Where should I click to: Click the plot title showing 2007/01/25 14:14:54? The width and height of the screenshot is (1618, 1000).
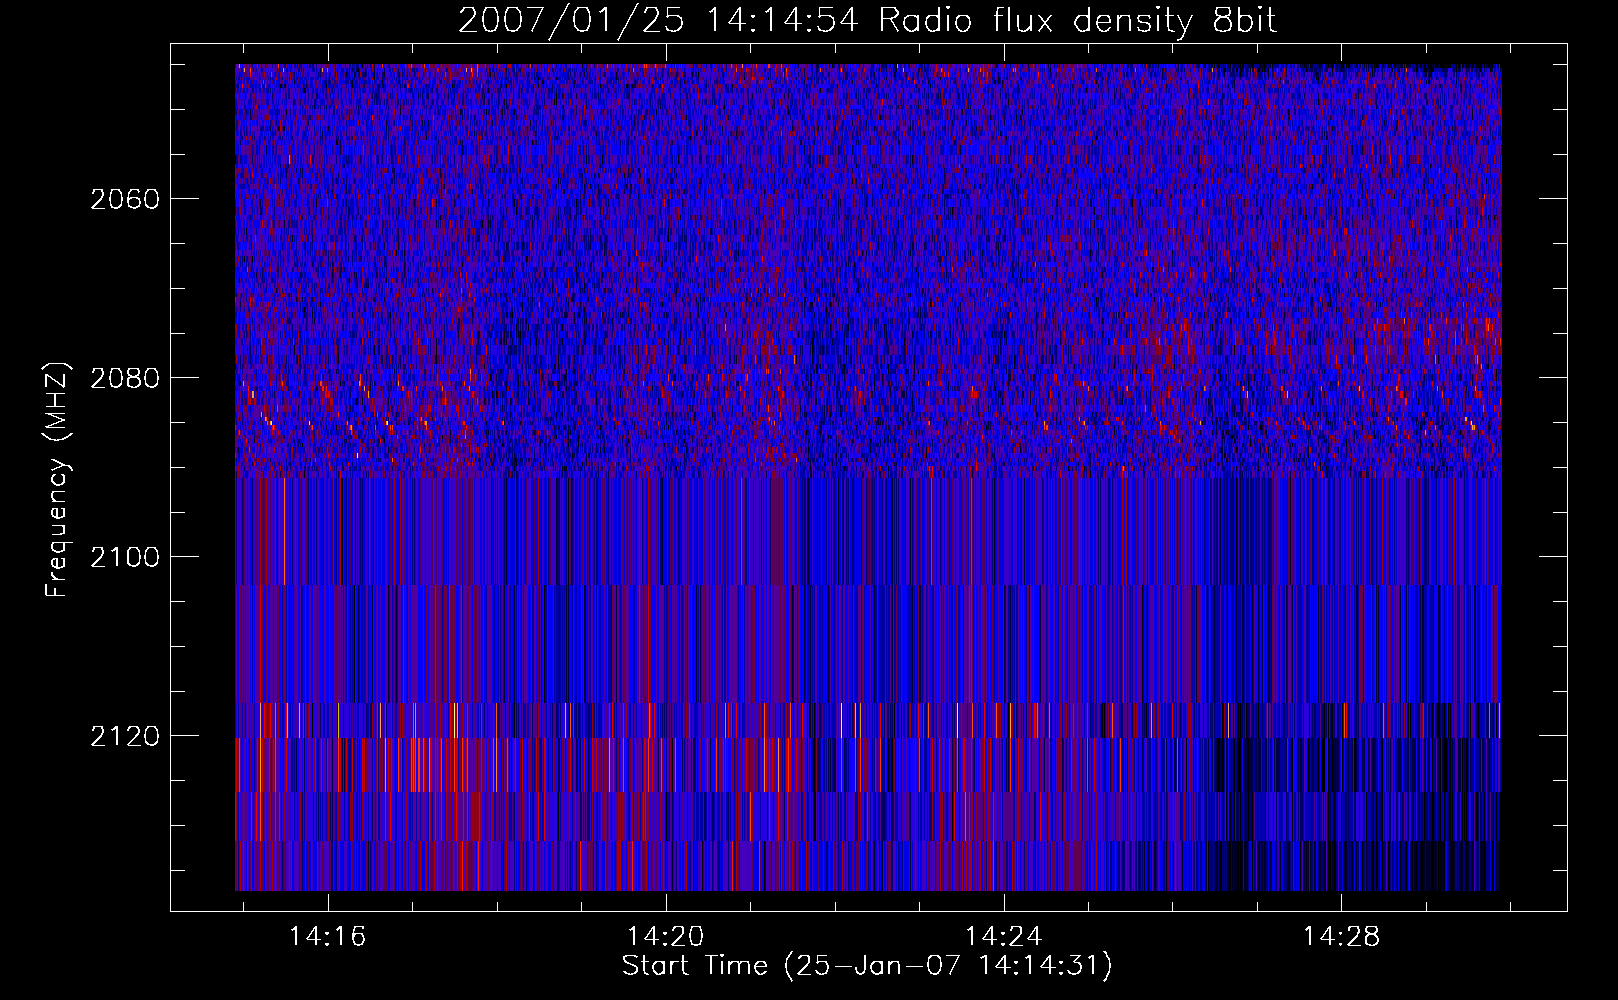click(867, 20)
